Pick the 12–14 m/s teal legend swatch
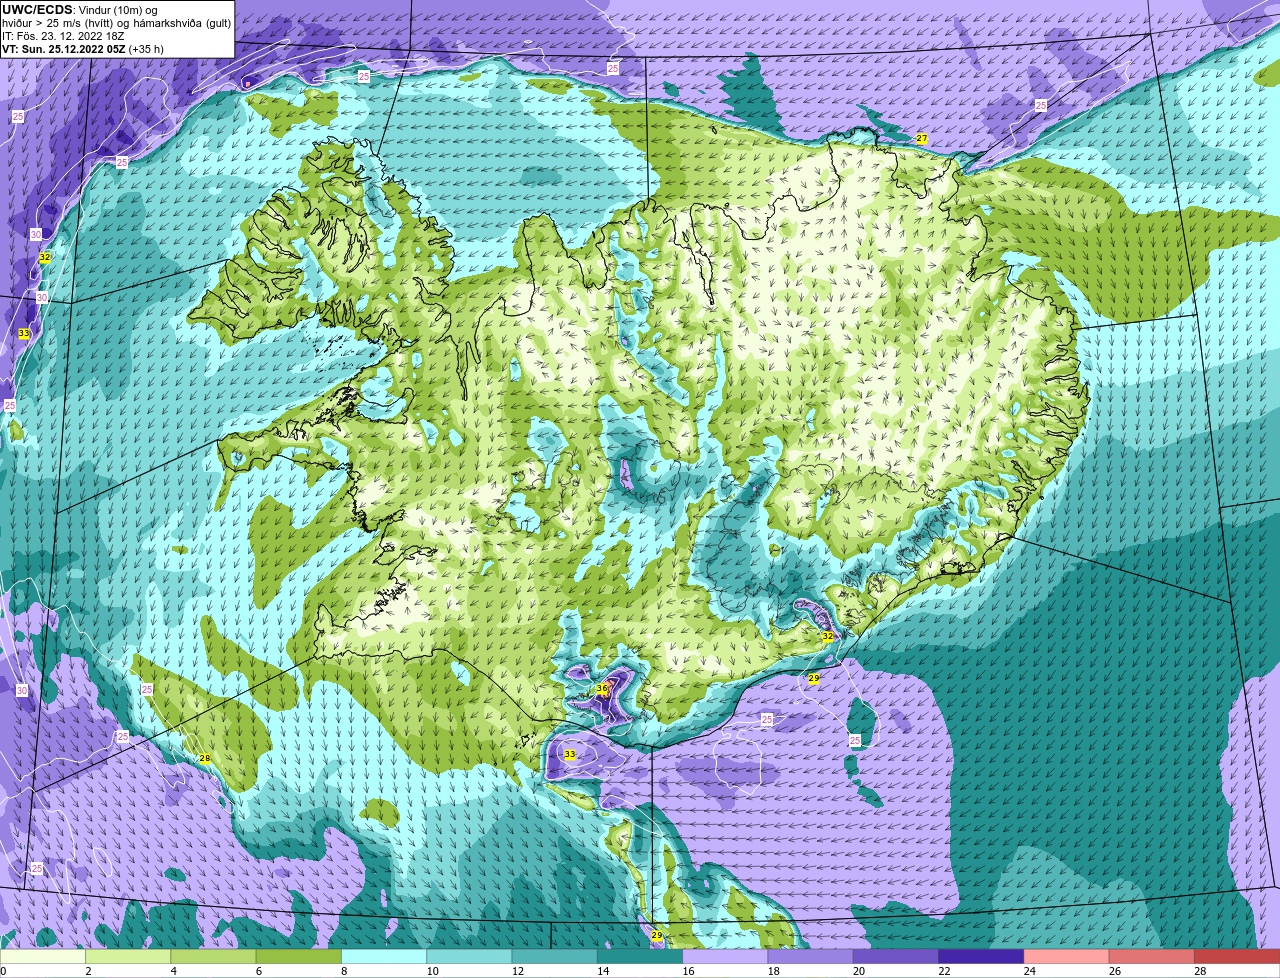 click(555, 956)
